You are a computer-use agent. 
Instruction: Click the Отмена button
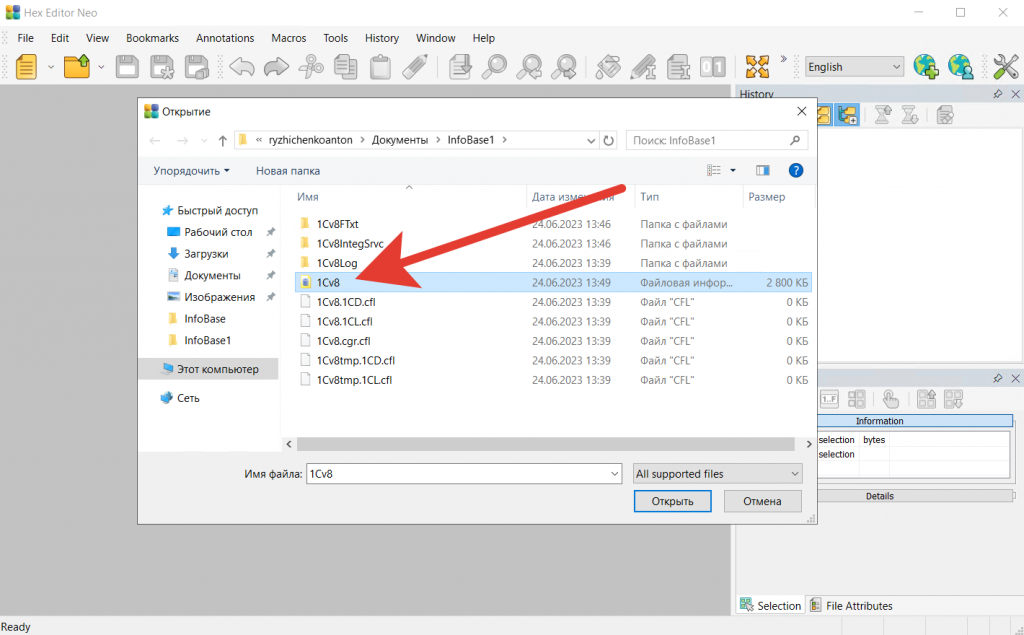[x=762, y=501]
